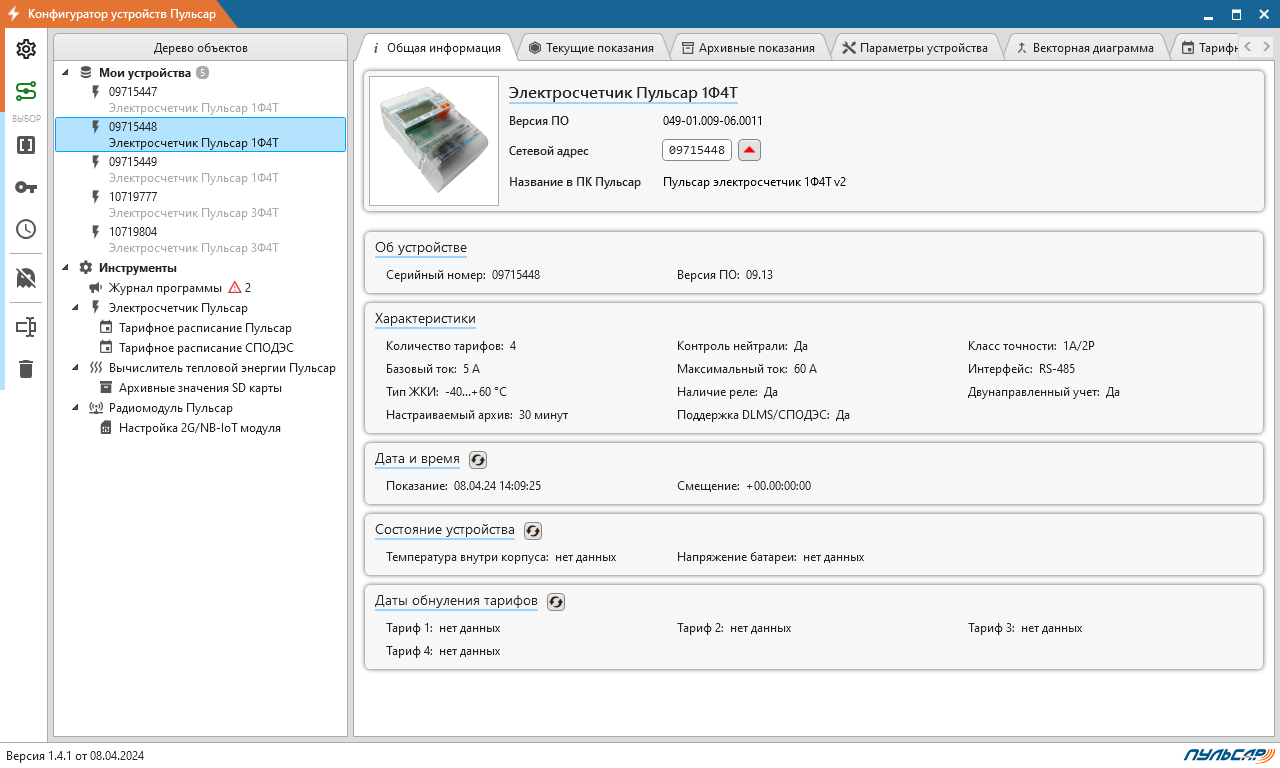The height and width of the screenshot is (768, 1280).
Task: Collapse Вычислитель тепловой энергии Пульсар node
Action: click(76, 368)
